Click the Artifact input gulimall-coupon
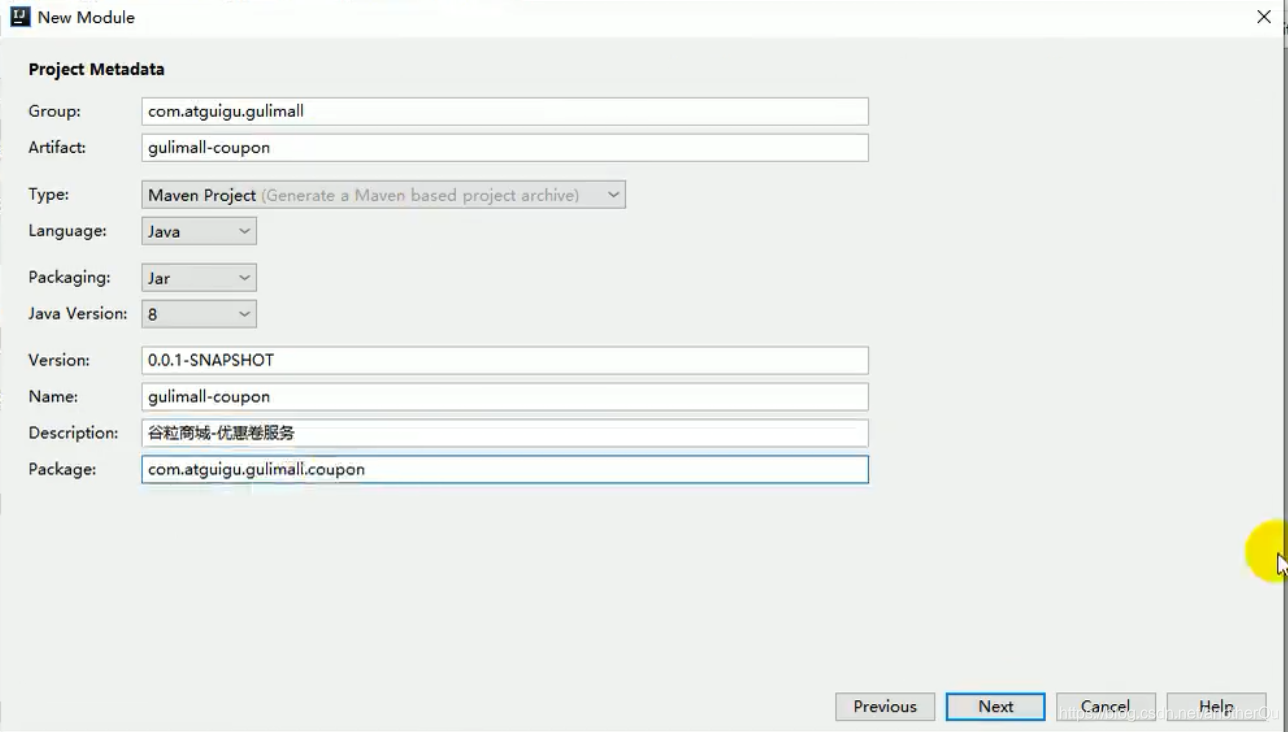Viewport: 1288px width, 732px height. click(x=505, y=148)
